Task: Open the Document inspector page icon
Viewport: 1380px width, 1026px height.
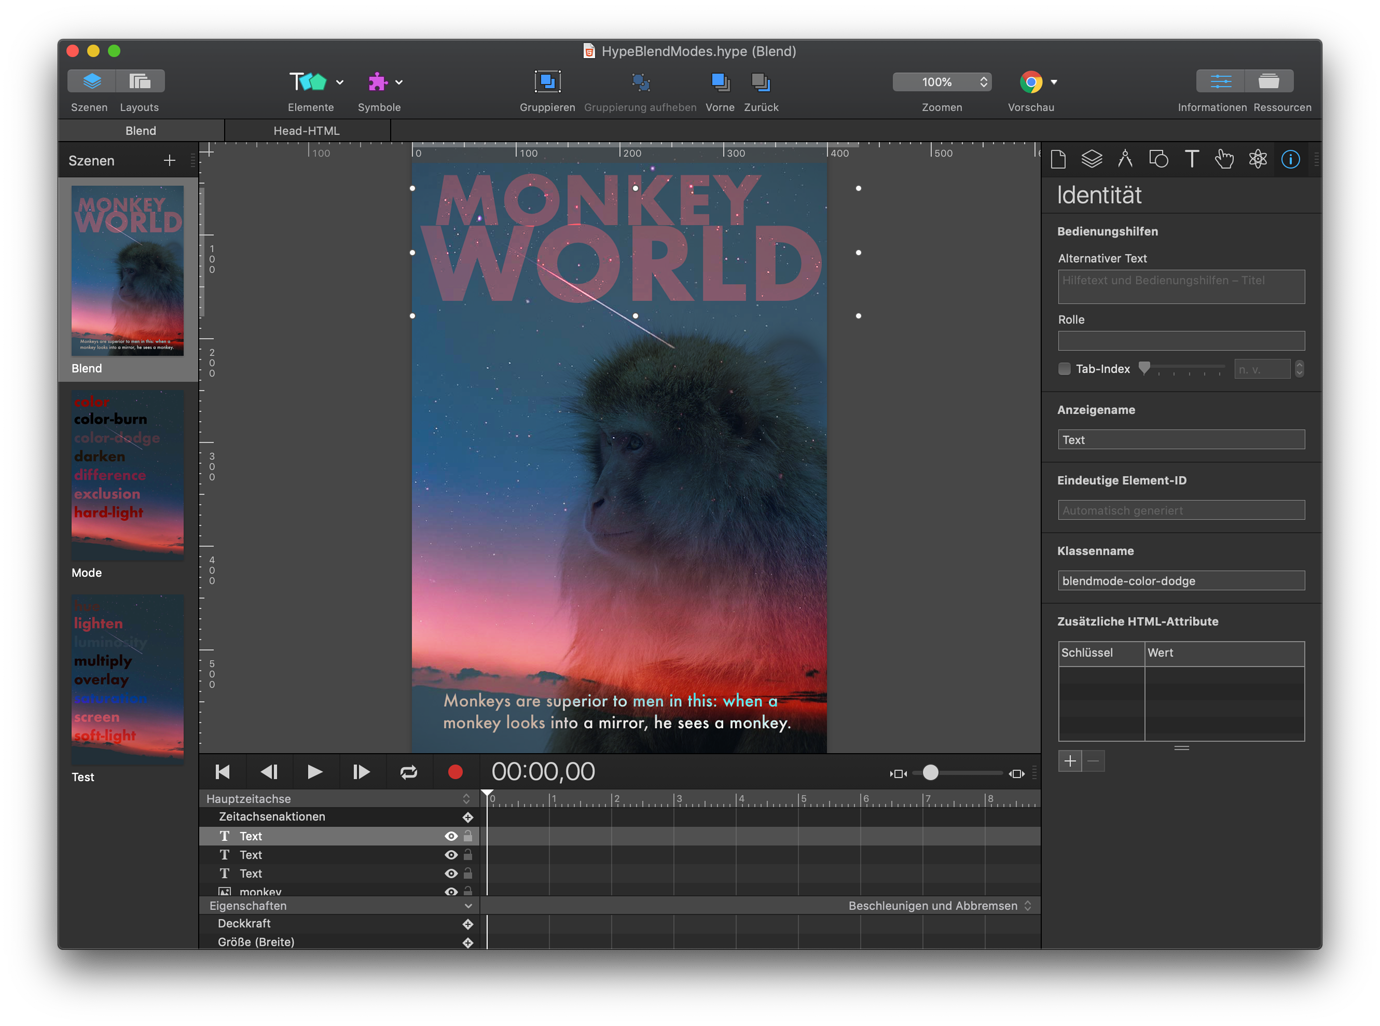Action: coord(1058,159)
